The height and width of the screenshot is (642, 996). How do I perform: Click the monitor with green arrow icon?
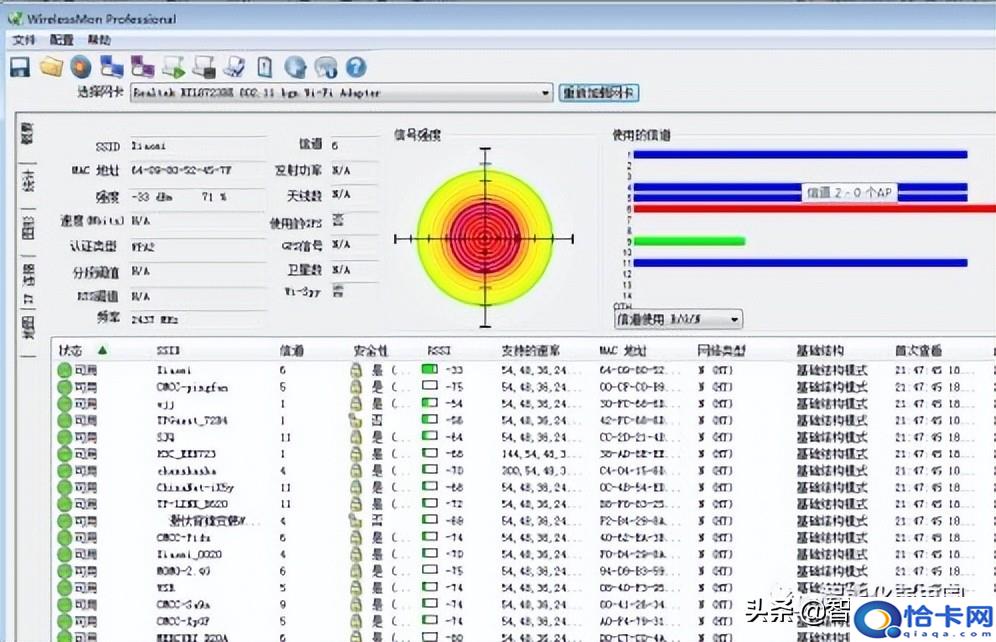pyautogui.click(x=174, y=67)
